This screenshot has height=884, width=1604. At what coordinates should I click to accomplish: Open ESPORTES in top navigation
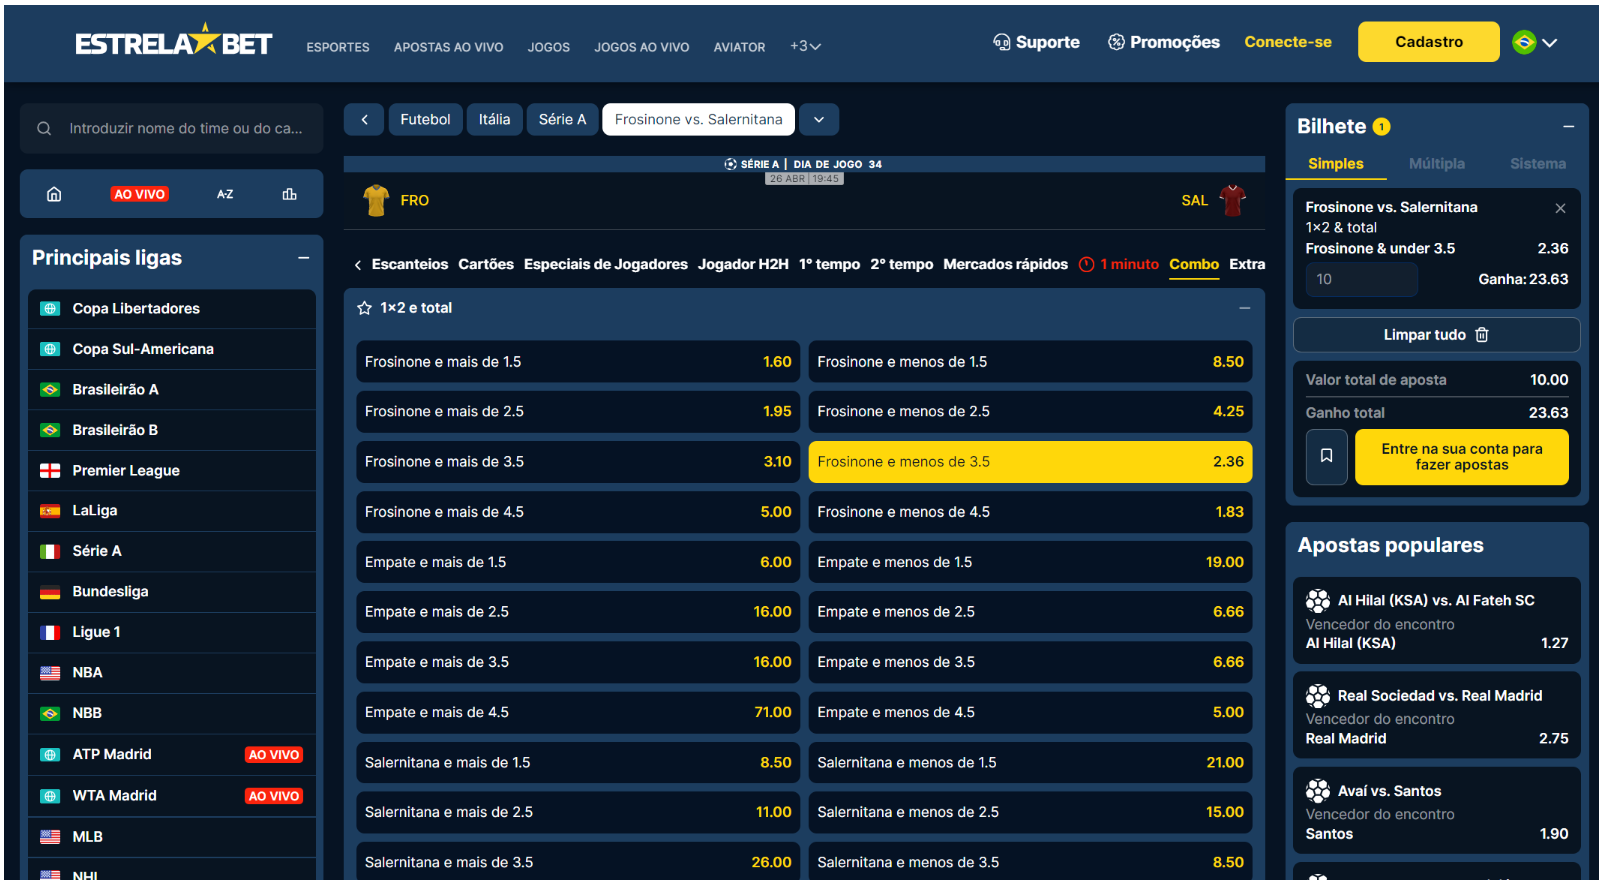(338, 47)
